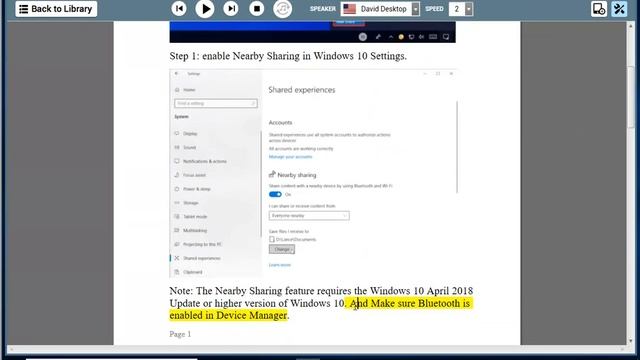Click the Back to Library button
Screen dimensions: 640x360
(x=56, y=9)
